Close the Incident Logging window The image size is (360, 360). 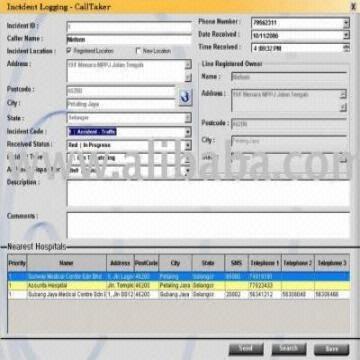point(353,7)
